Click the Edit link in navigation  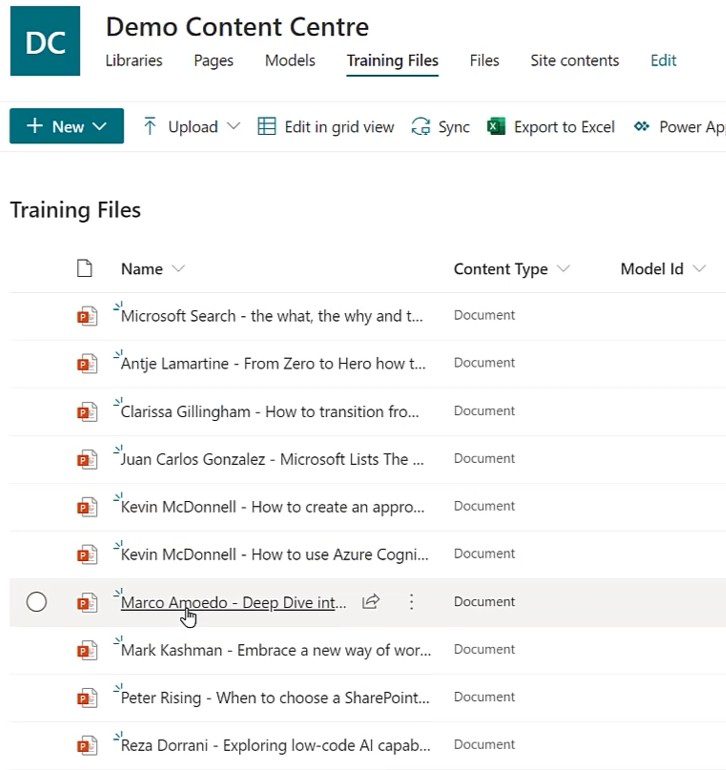click(663, 60)
